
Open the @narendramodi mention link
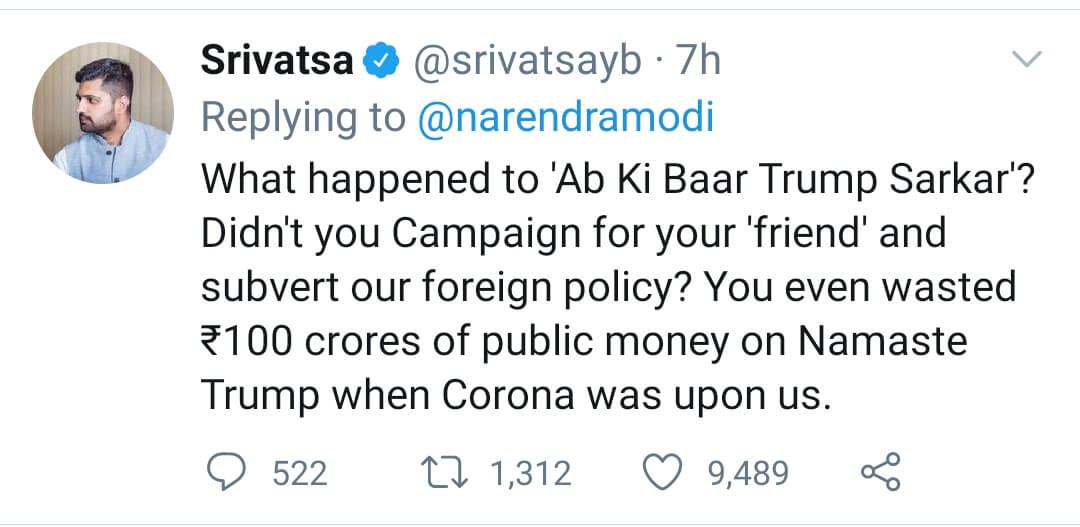pyautogui.click(x=565, y=117)
